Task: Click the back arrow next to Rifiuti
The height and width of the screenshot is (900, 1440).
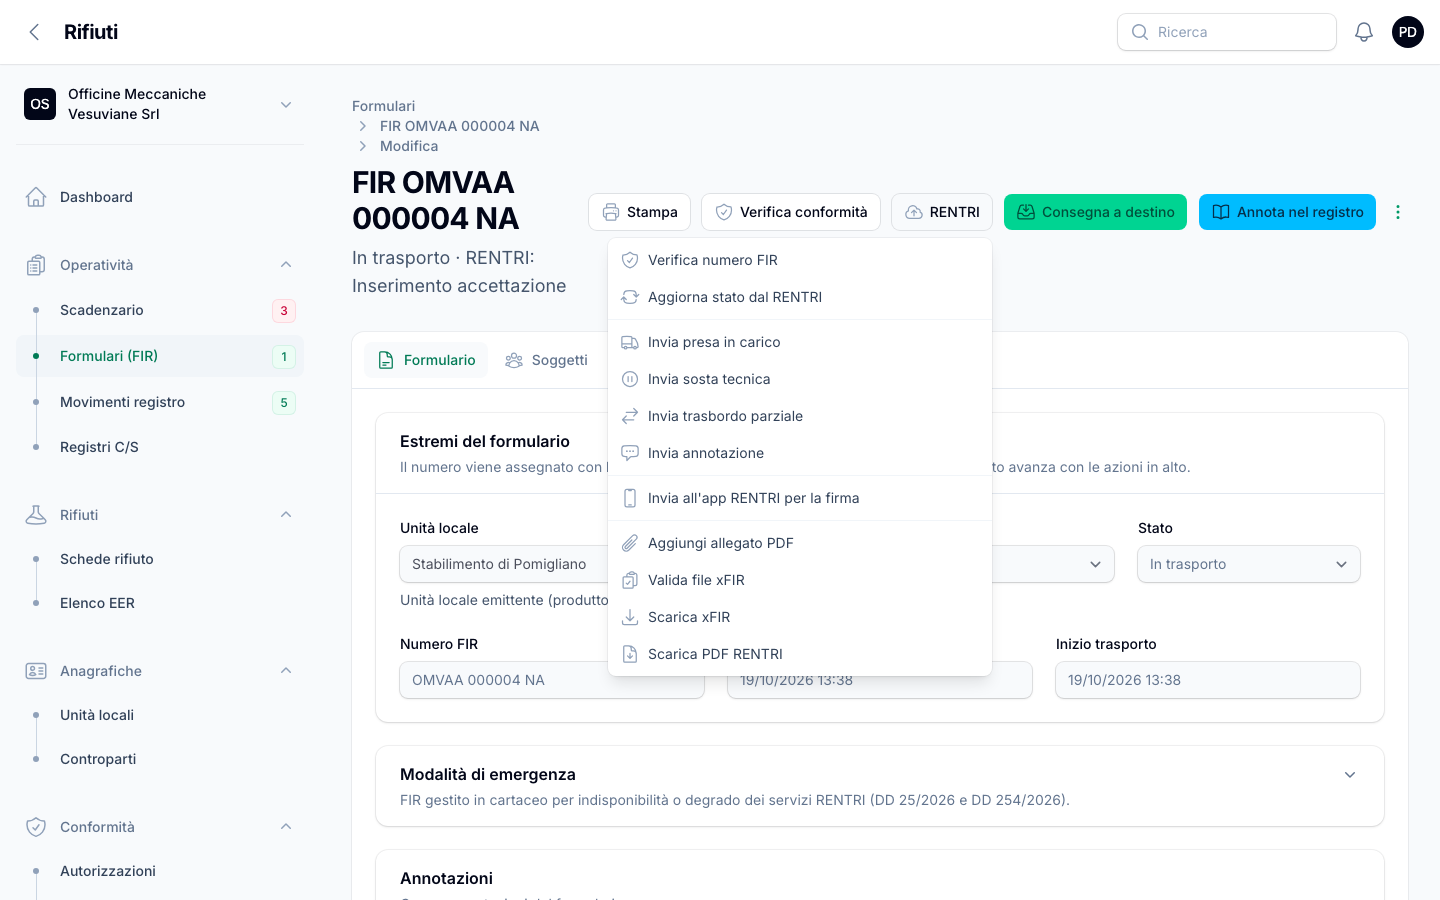Action: (x=35, y=32)
